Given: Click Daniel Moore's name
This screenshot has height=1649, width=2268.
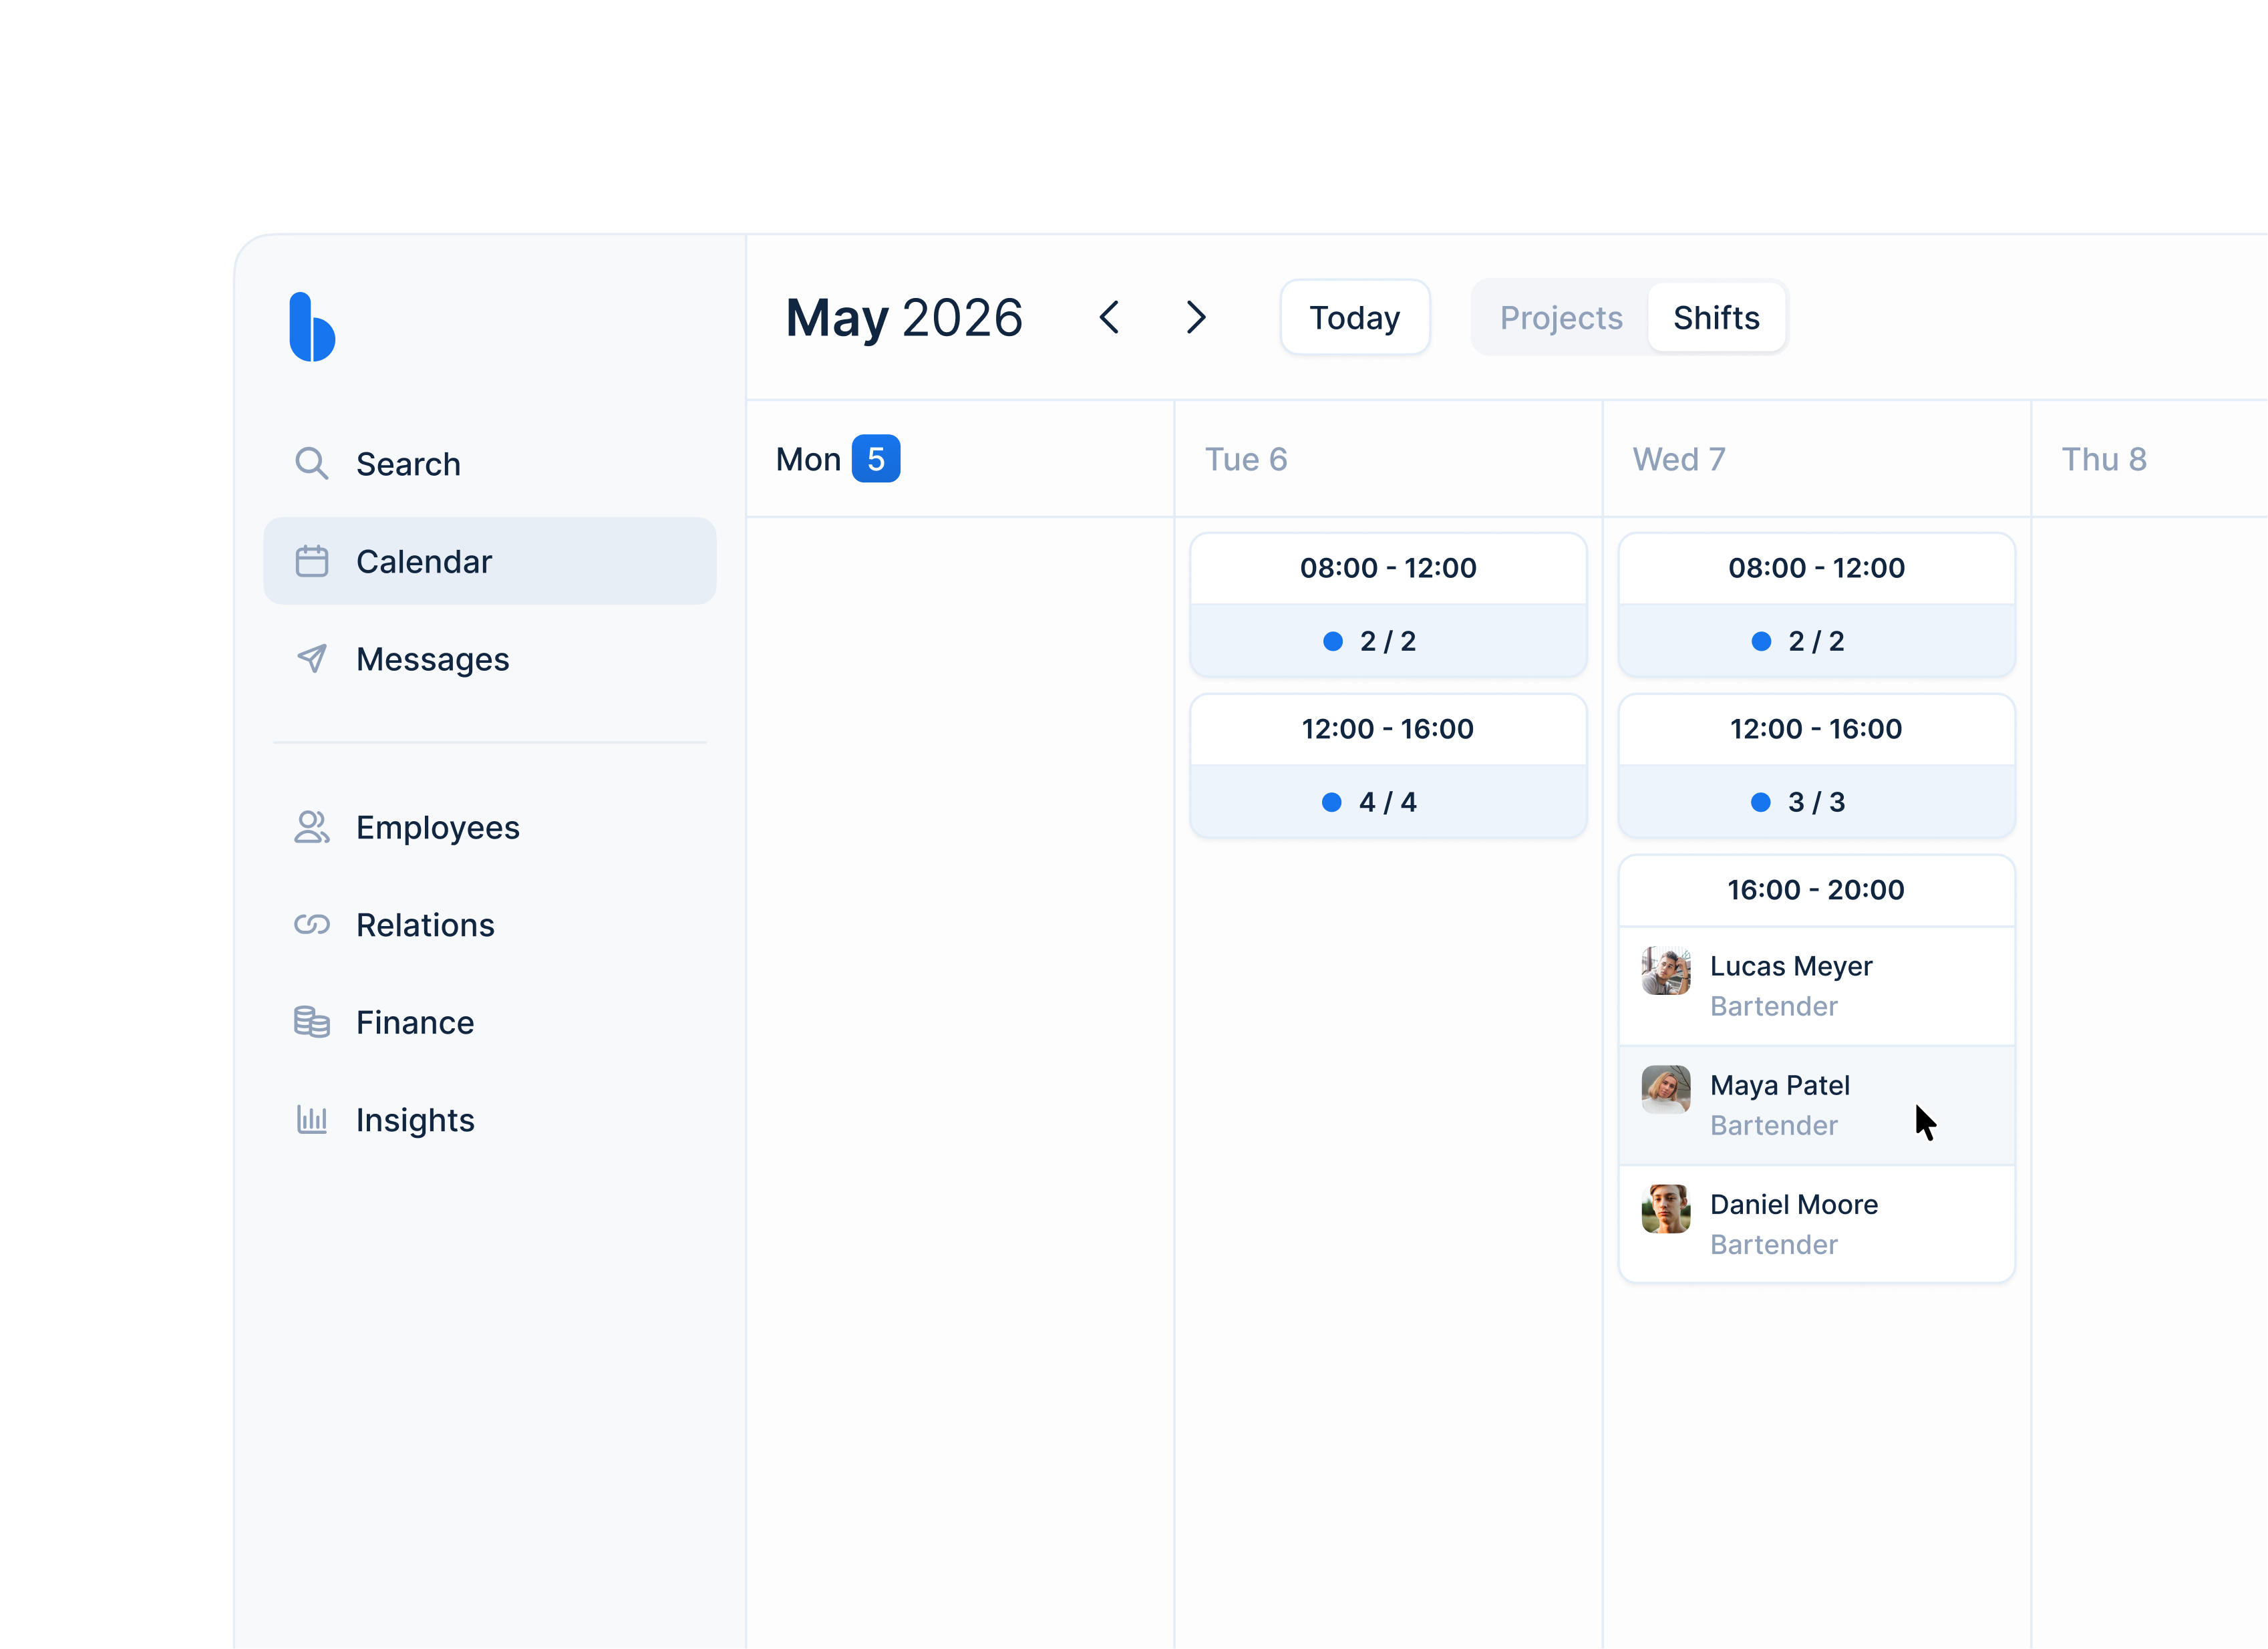Looking at the screenshot, I should tap(1793, 1204).
